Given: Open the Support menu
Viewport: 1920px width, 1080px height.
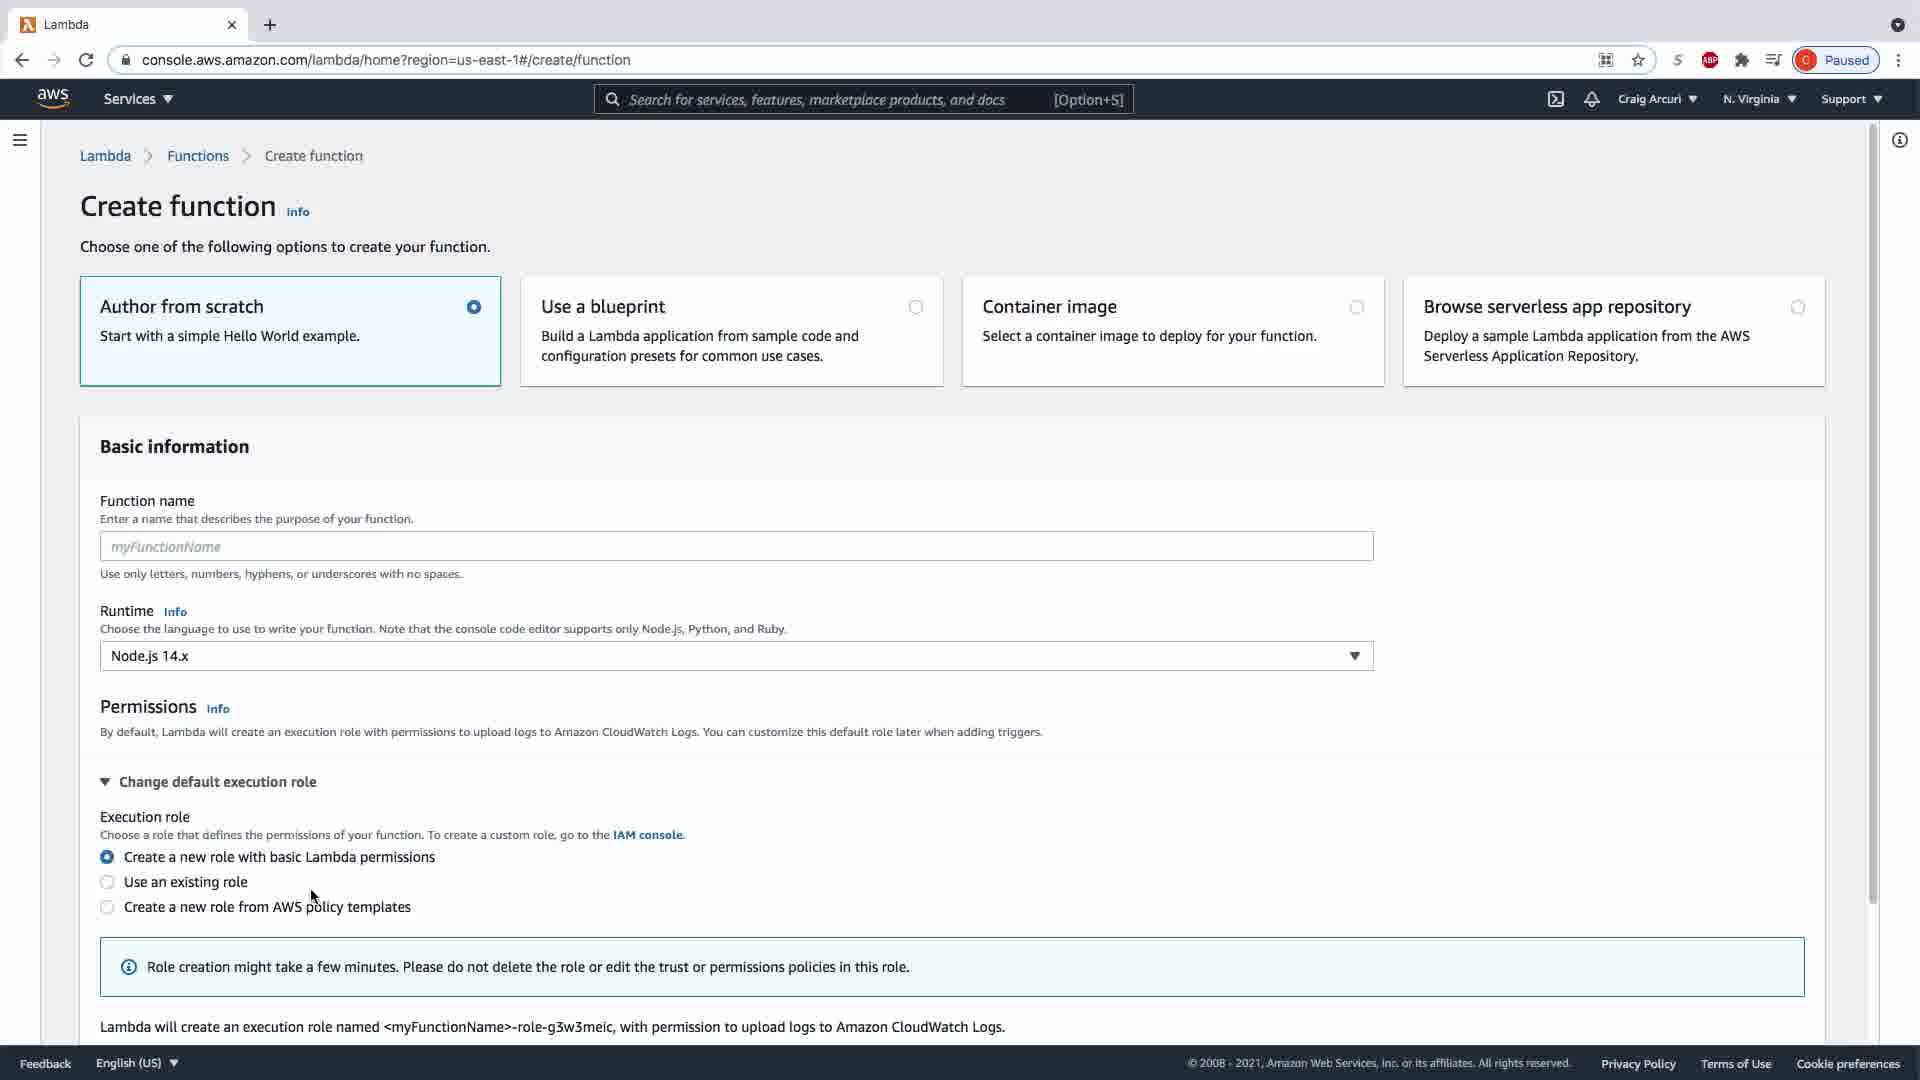Looking at the screenshot, I should point(1851,99).
